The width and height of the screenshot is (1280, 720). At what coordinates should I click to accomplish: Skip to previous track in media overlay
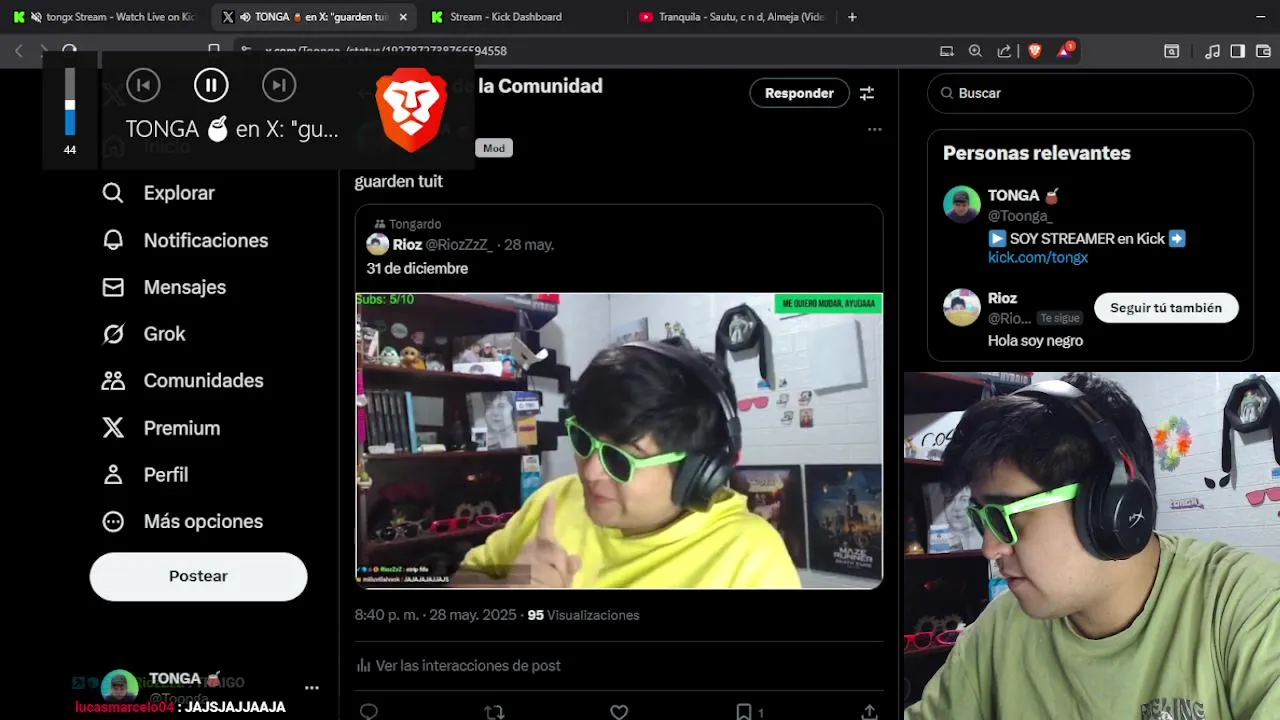tap(143, 85)
